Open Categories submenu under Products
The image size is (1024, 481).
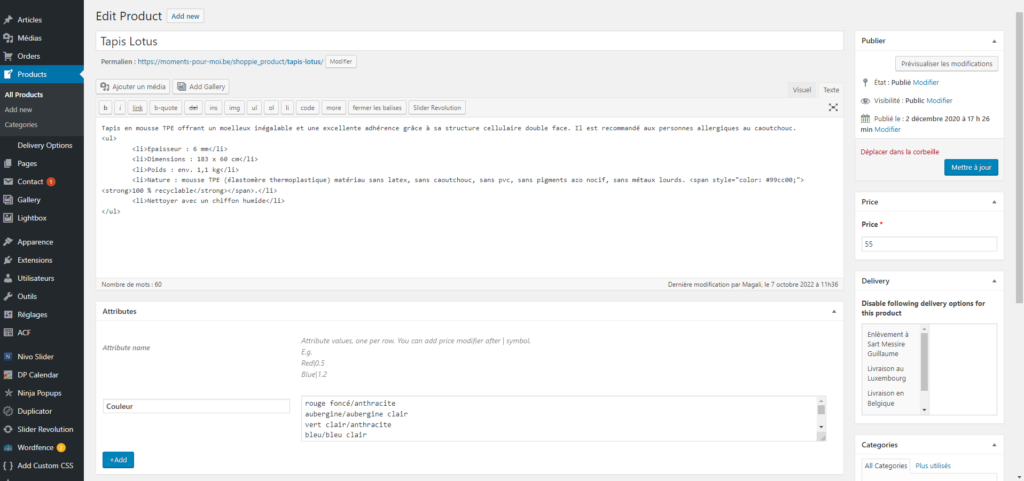click(x=21, y=125)
